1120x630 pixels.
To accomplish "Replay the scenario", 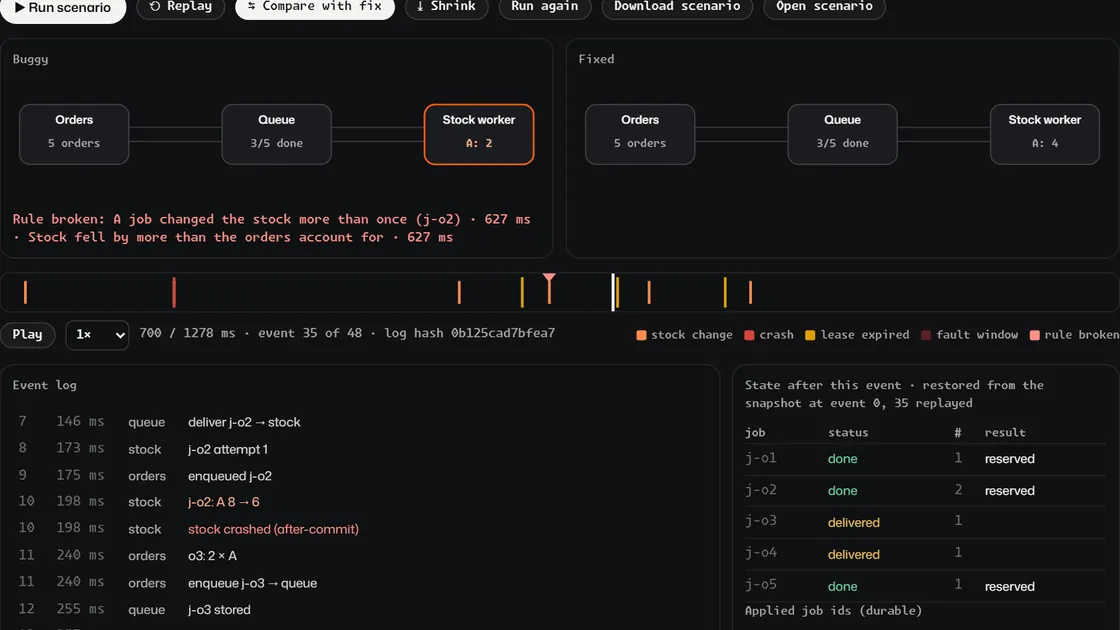I will point(181,7).
